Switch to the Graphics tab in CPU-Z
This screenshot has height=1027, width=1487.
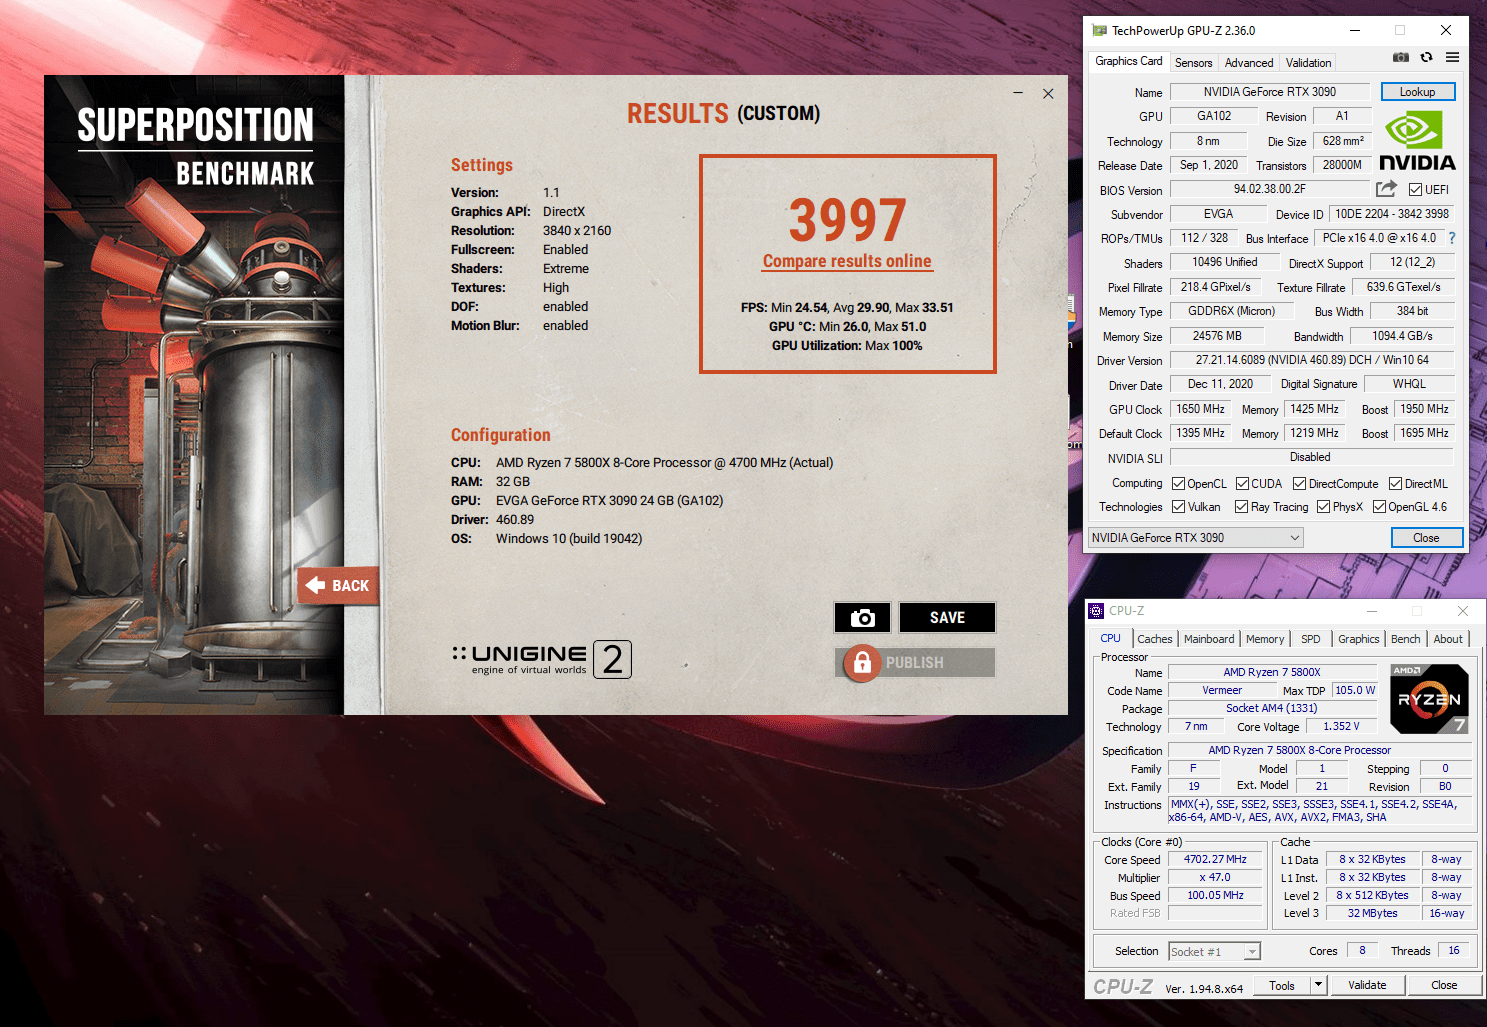[1358, 639]
